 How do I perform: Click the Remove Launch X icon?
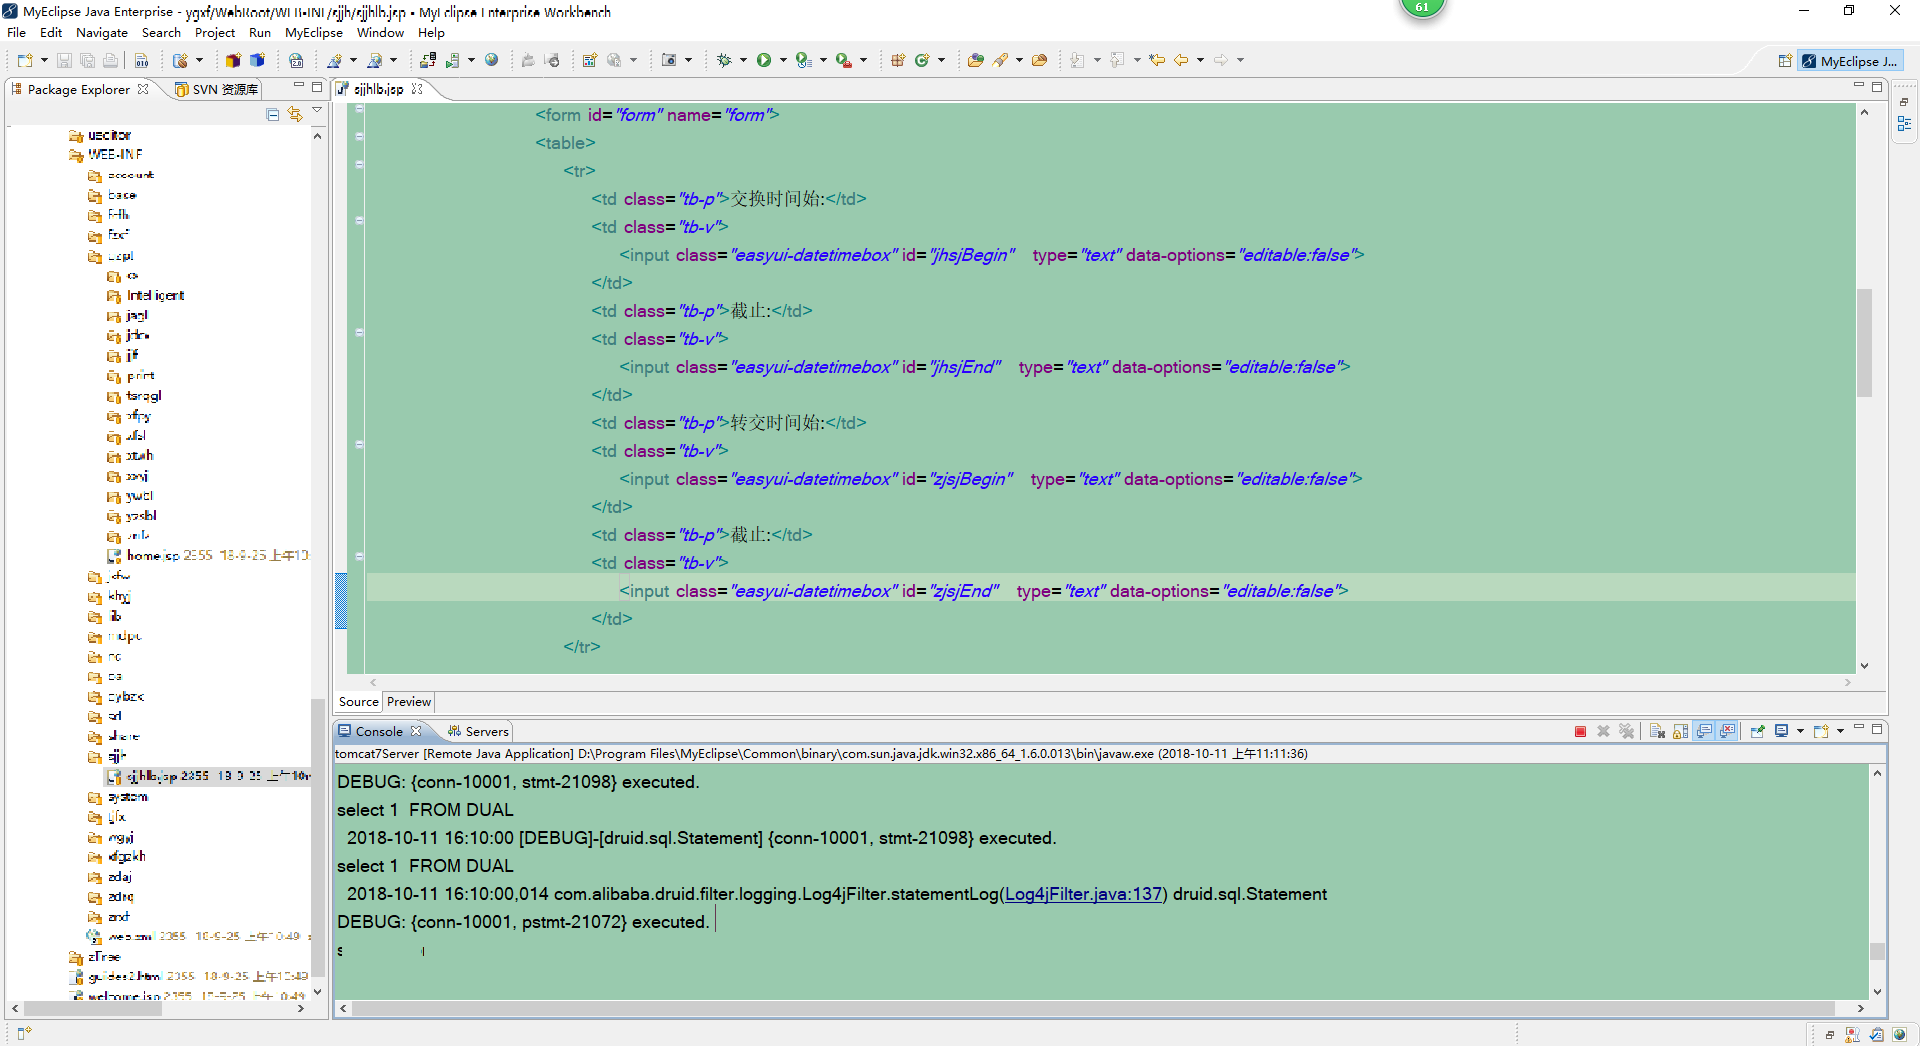click(x=1603, y=731)
